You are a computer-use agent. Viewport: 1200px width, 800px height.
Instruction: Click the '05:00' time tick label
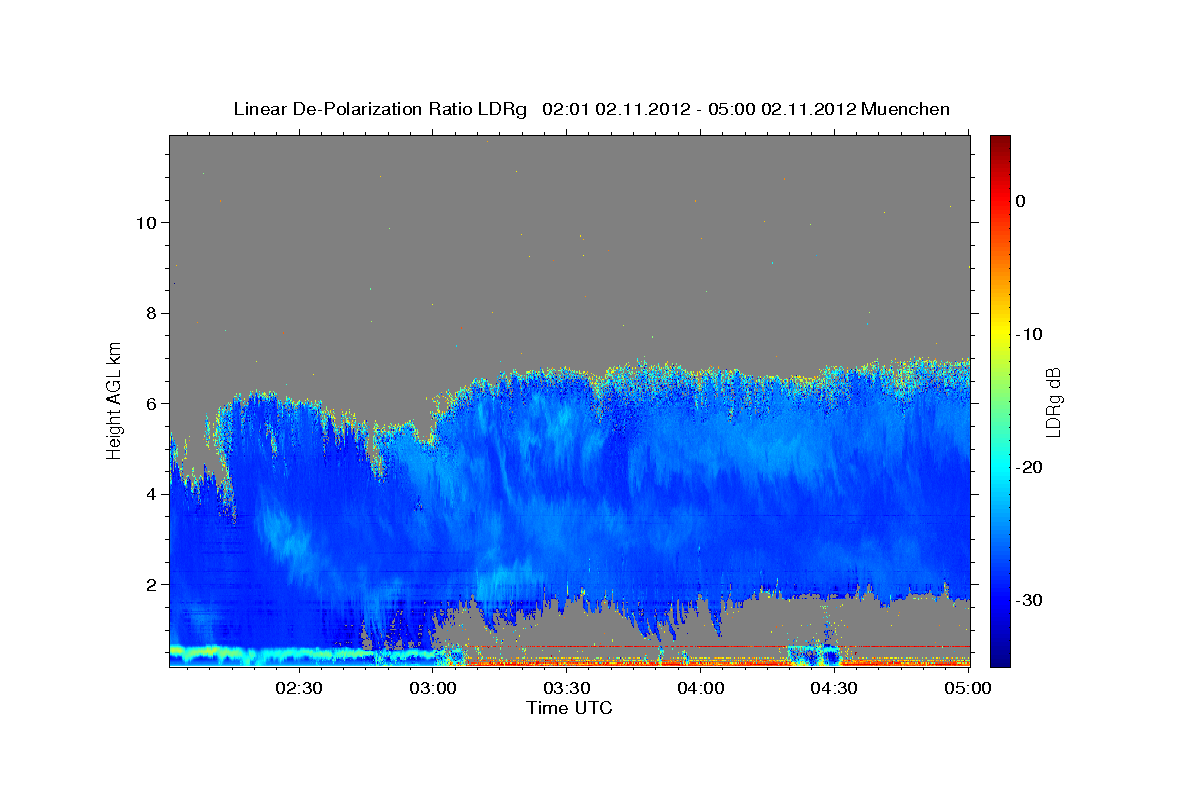pos(968,689)
